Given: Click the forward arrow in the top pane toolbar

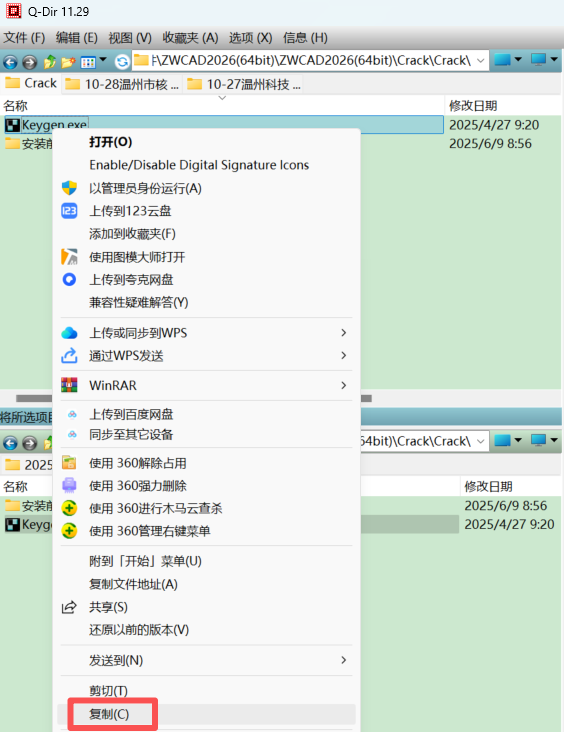Looking at the screenshot, I should 29,61.
